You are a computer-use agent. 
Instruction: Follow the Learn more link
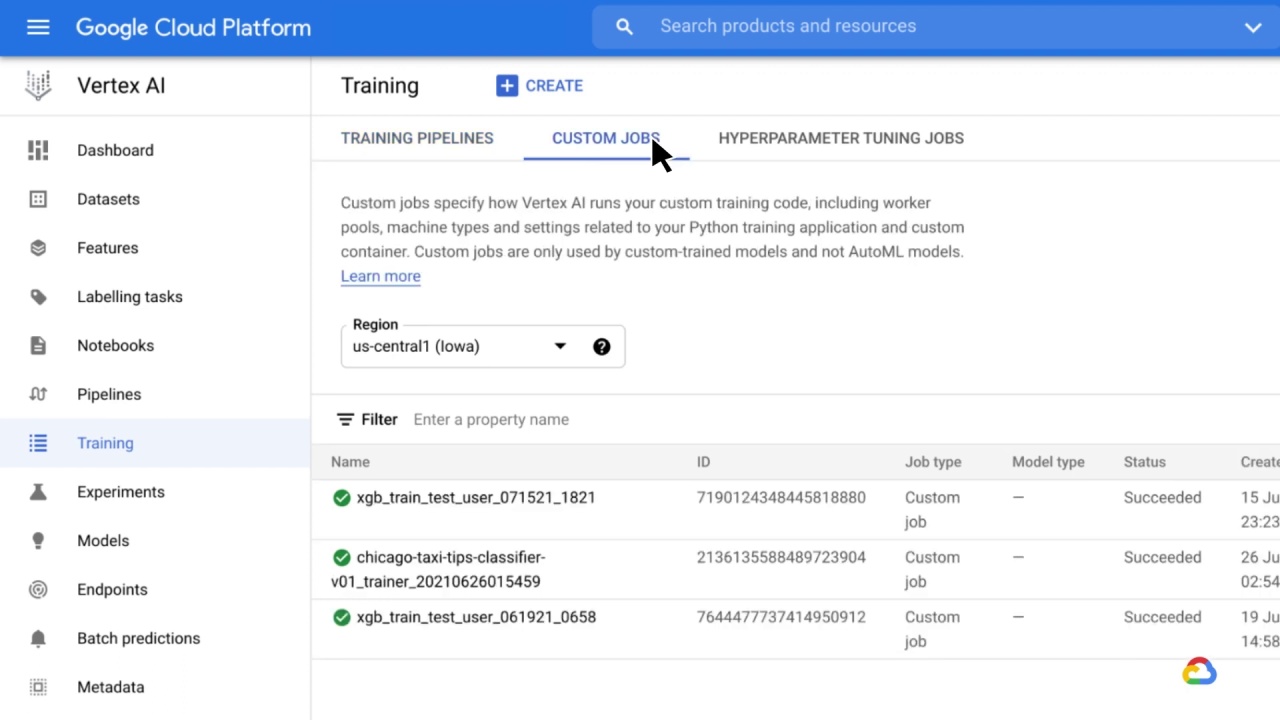(380, 277)
